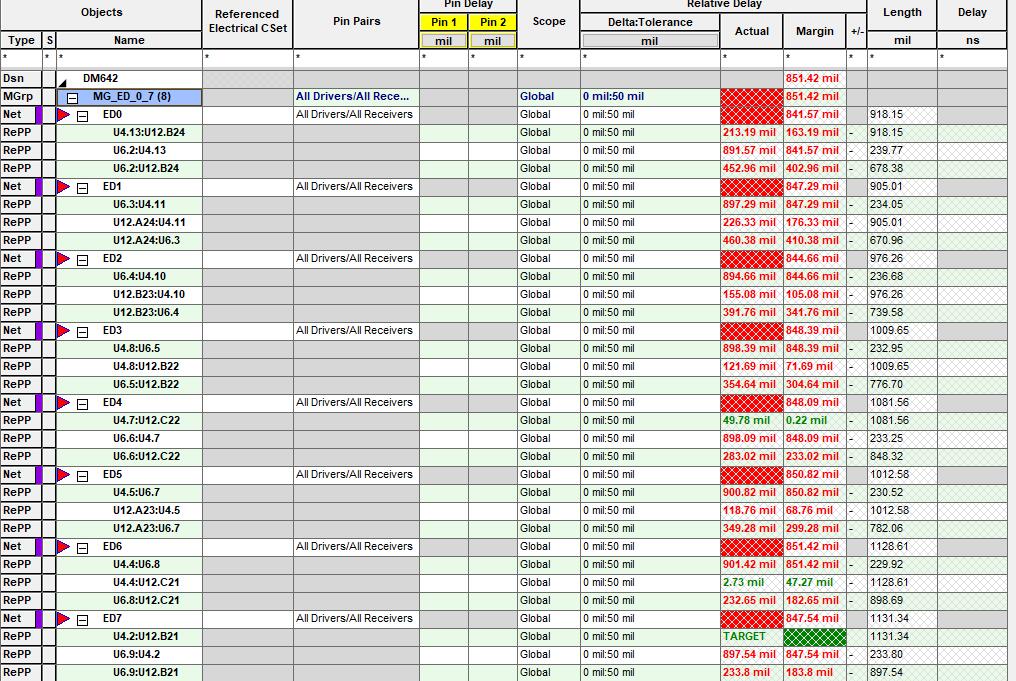Click the red flag icon on ED7
Screen dimensions: 1016x681
coord(64,618)
